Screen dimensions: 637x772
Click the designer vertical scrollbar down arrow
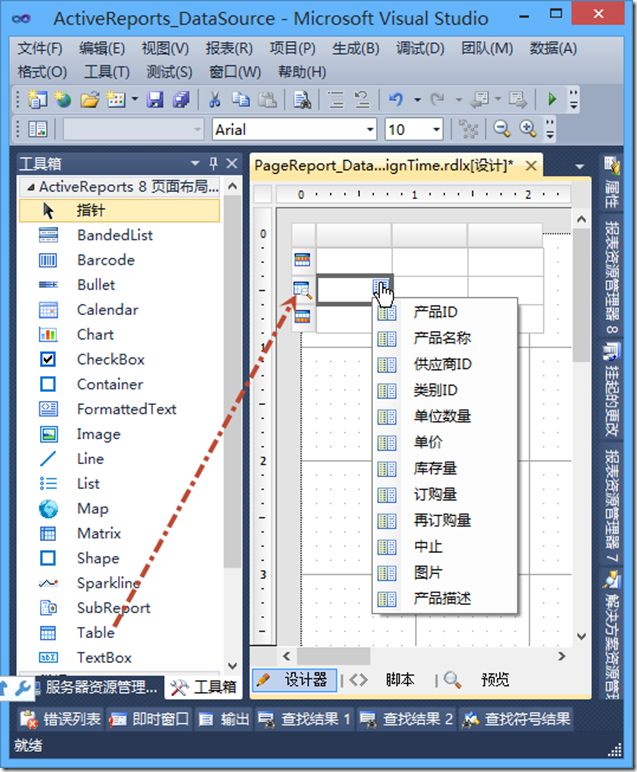[581, 636]
